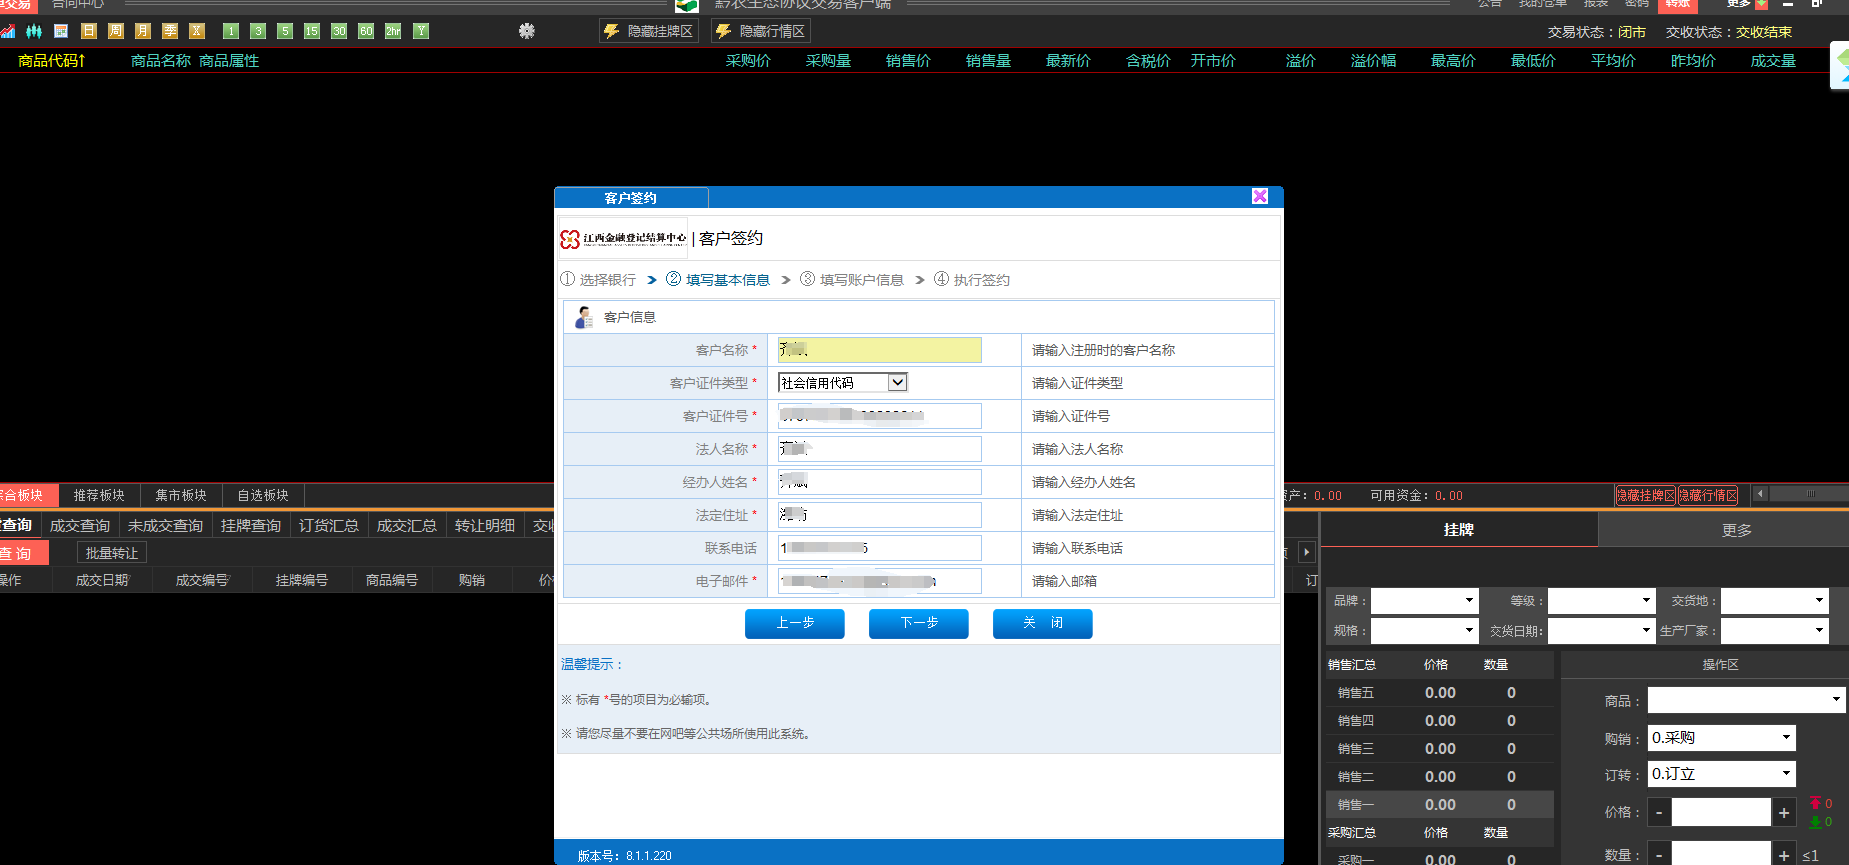The height and width of the screenshot is (865, 1849).
Task: Click the minus button beside 数量 field
Action: point(1659,855)
